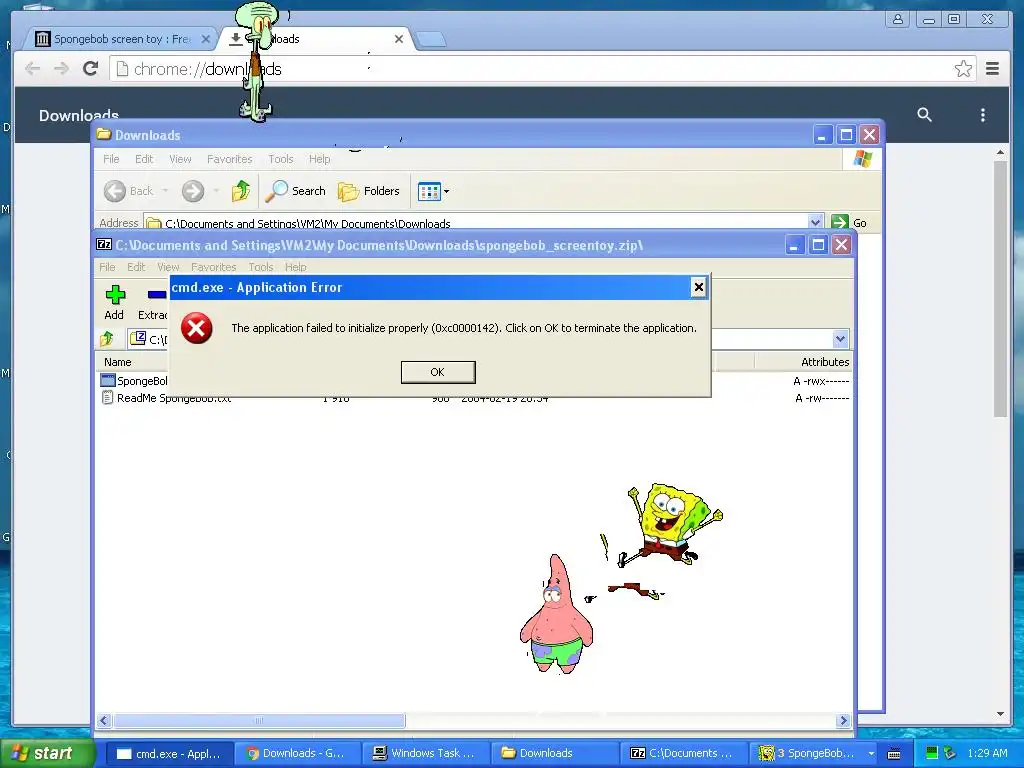Viewport: 1024px width, 768px height.
Task: Open File menu in 7-Zip window
Action: [107, 267]
